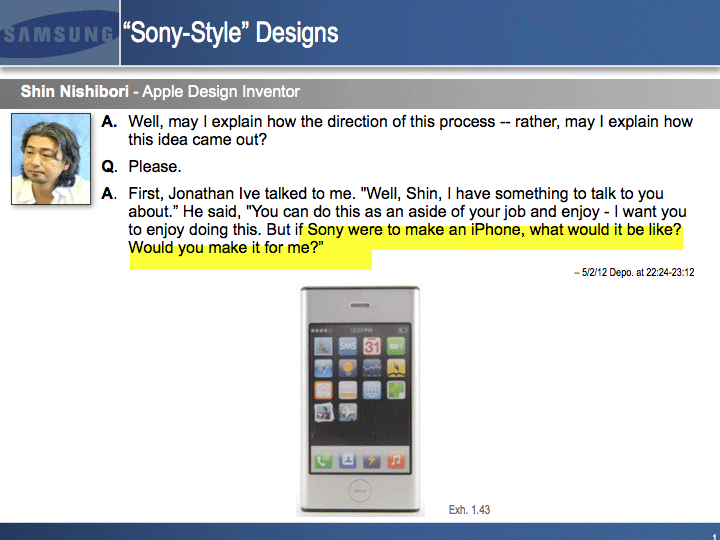The image size is (720, 540).
Task: Tap the orange calculator app icon
Action: [x=323, y=391]
